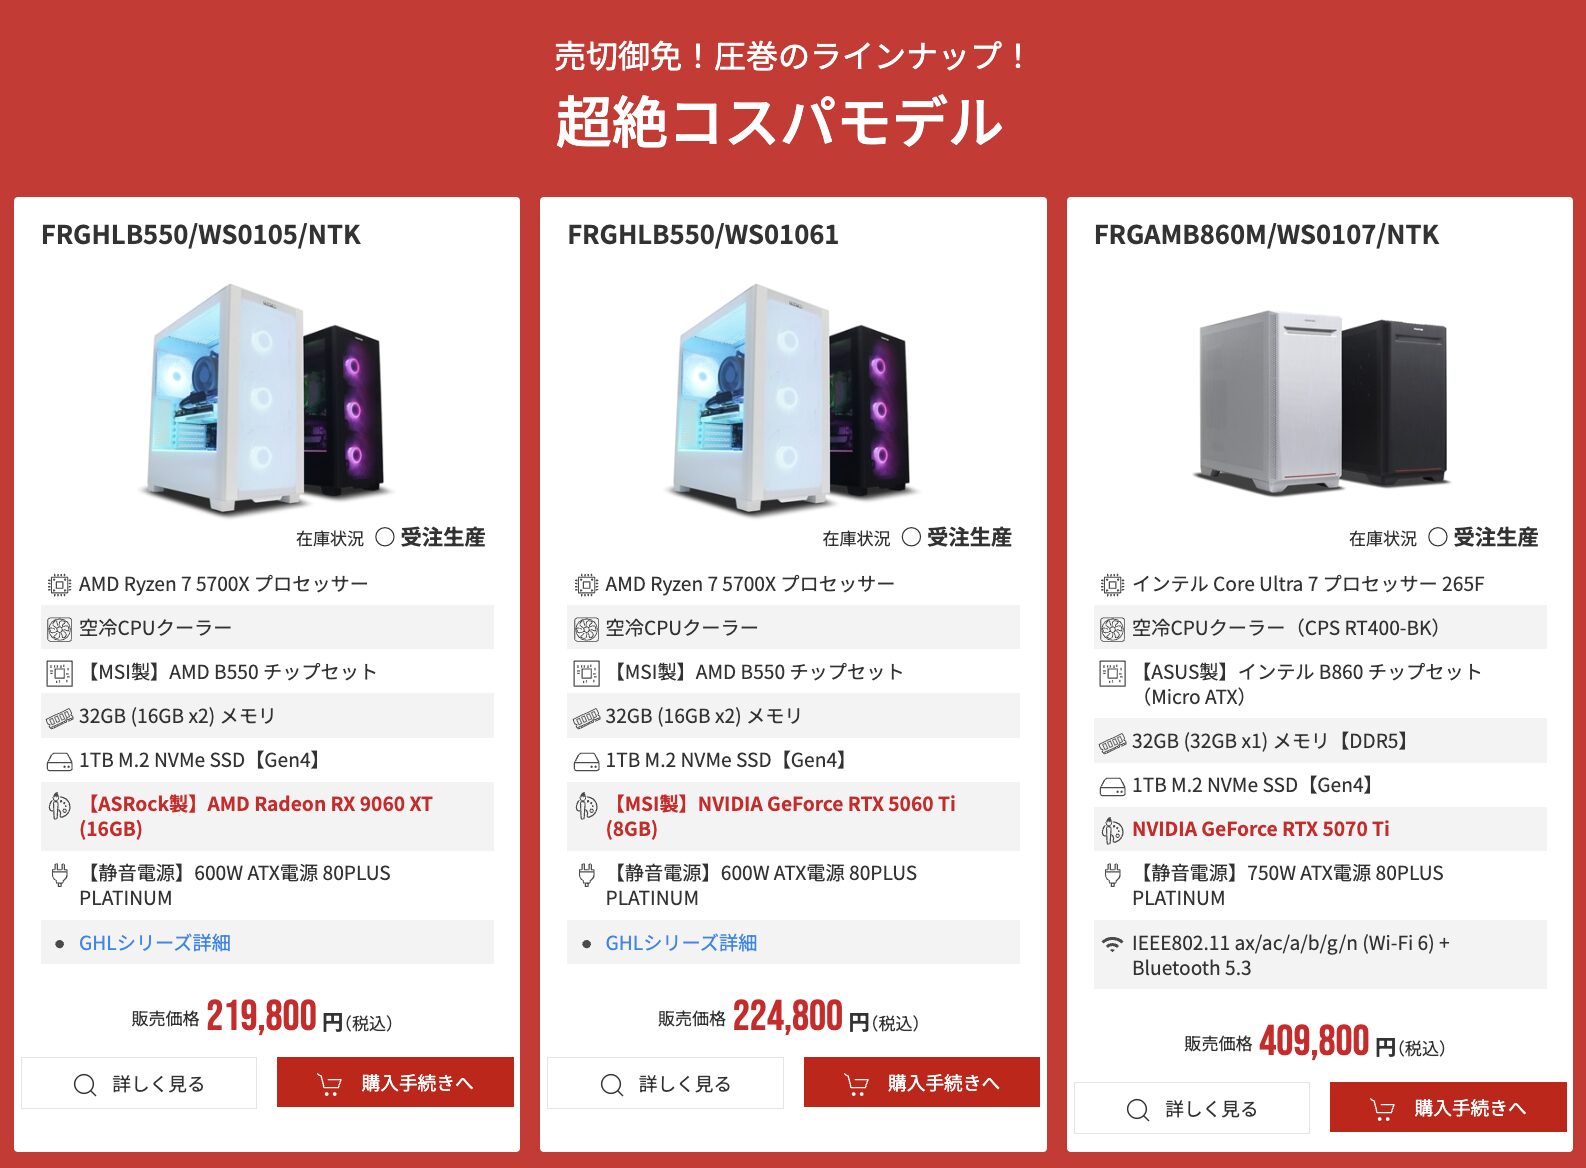
Task: Click the FRGAMB860M/WS0107/NTK product title
Action: pyautogui.click(x=1266, y=237)
